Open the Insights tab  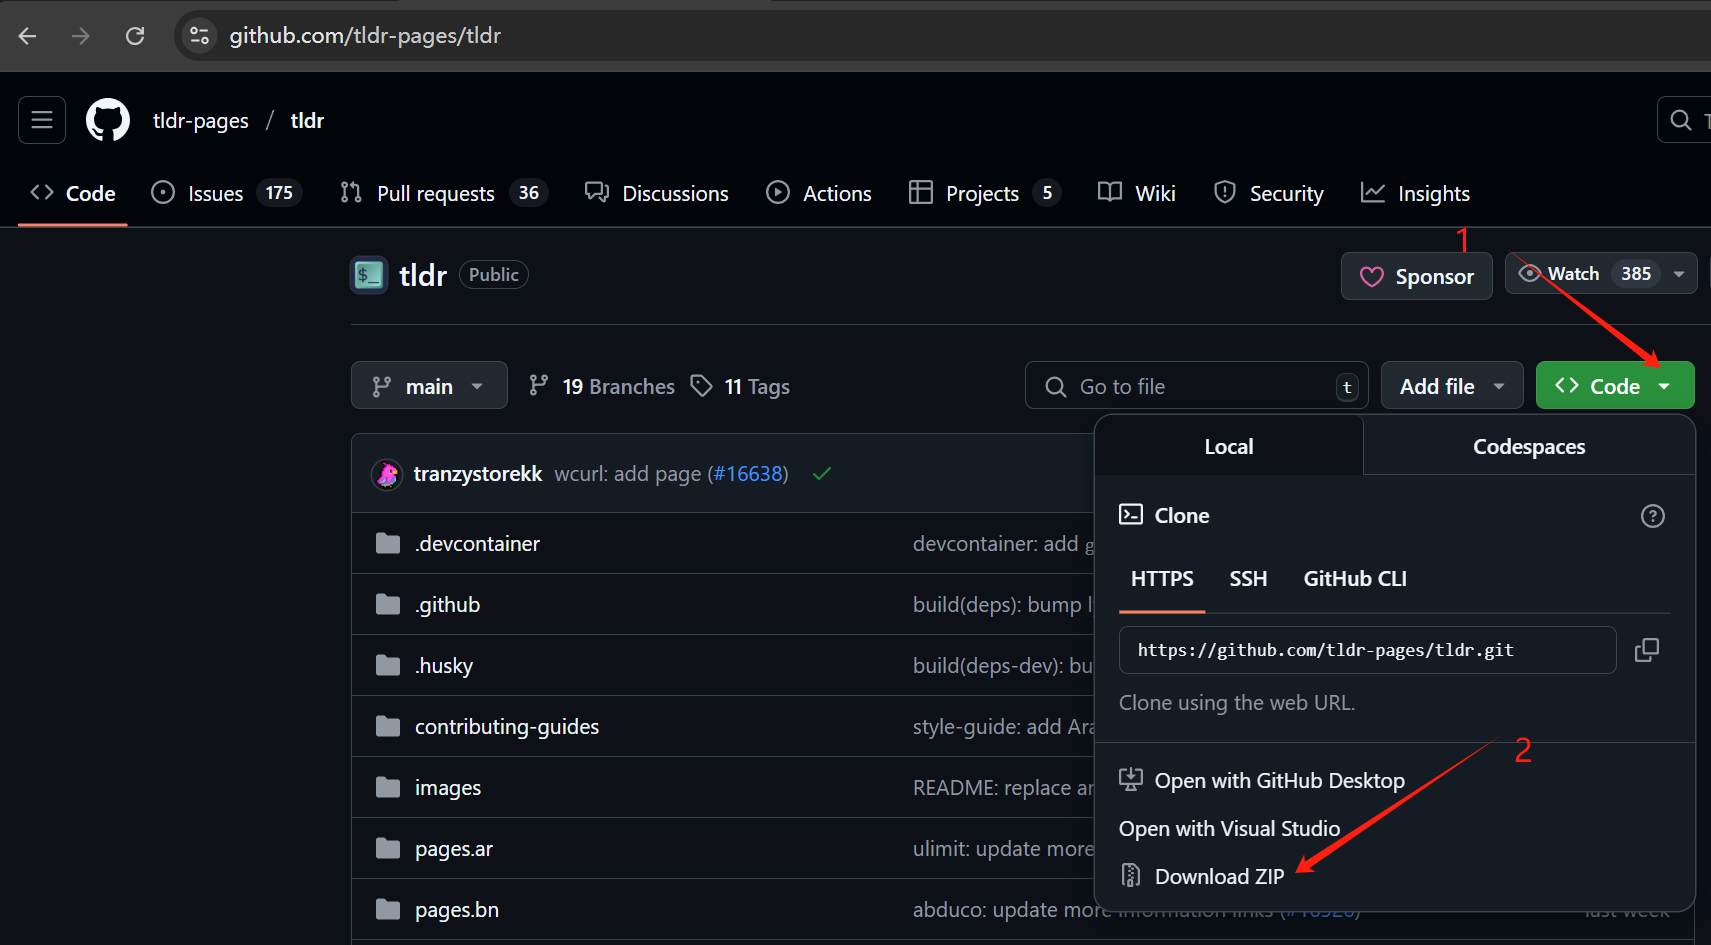click(x=1415, y=193)
